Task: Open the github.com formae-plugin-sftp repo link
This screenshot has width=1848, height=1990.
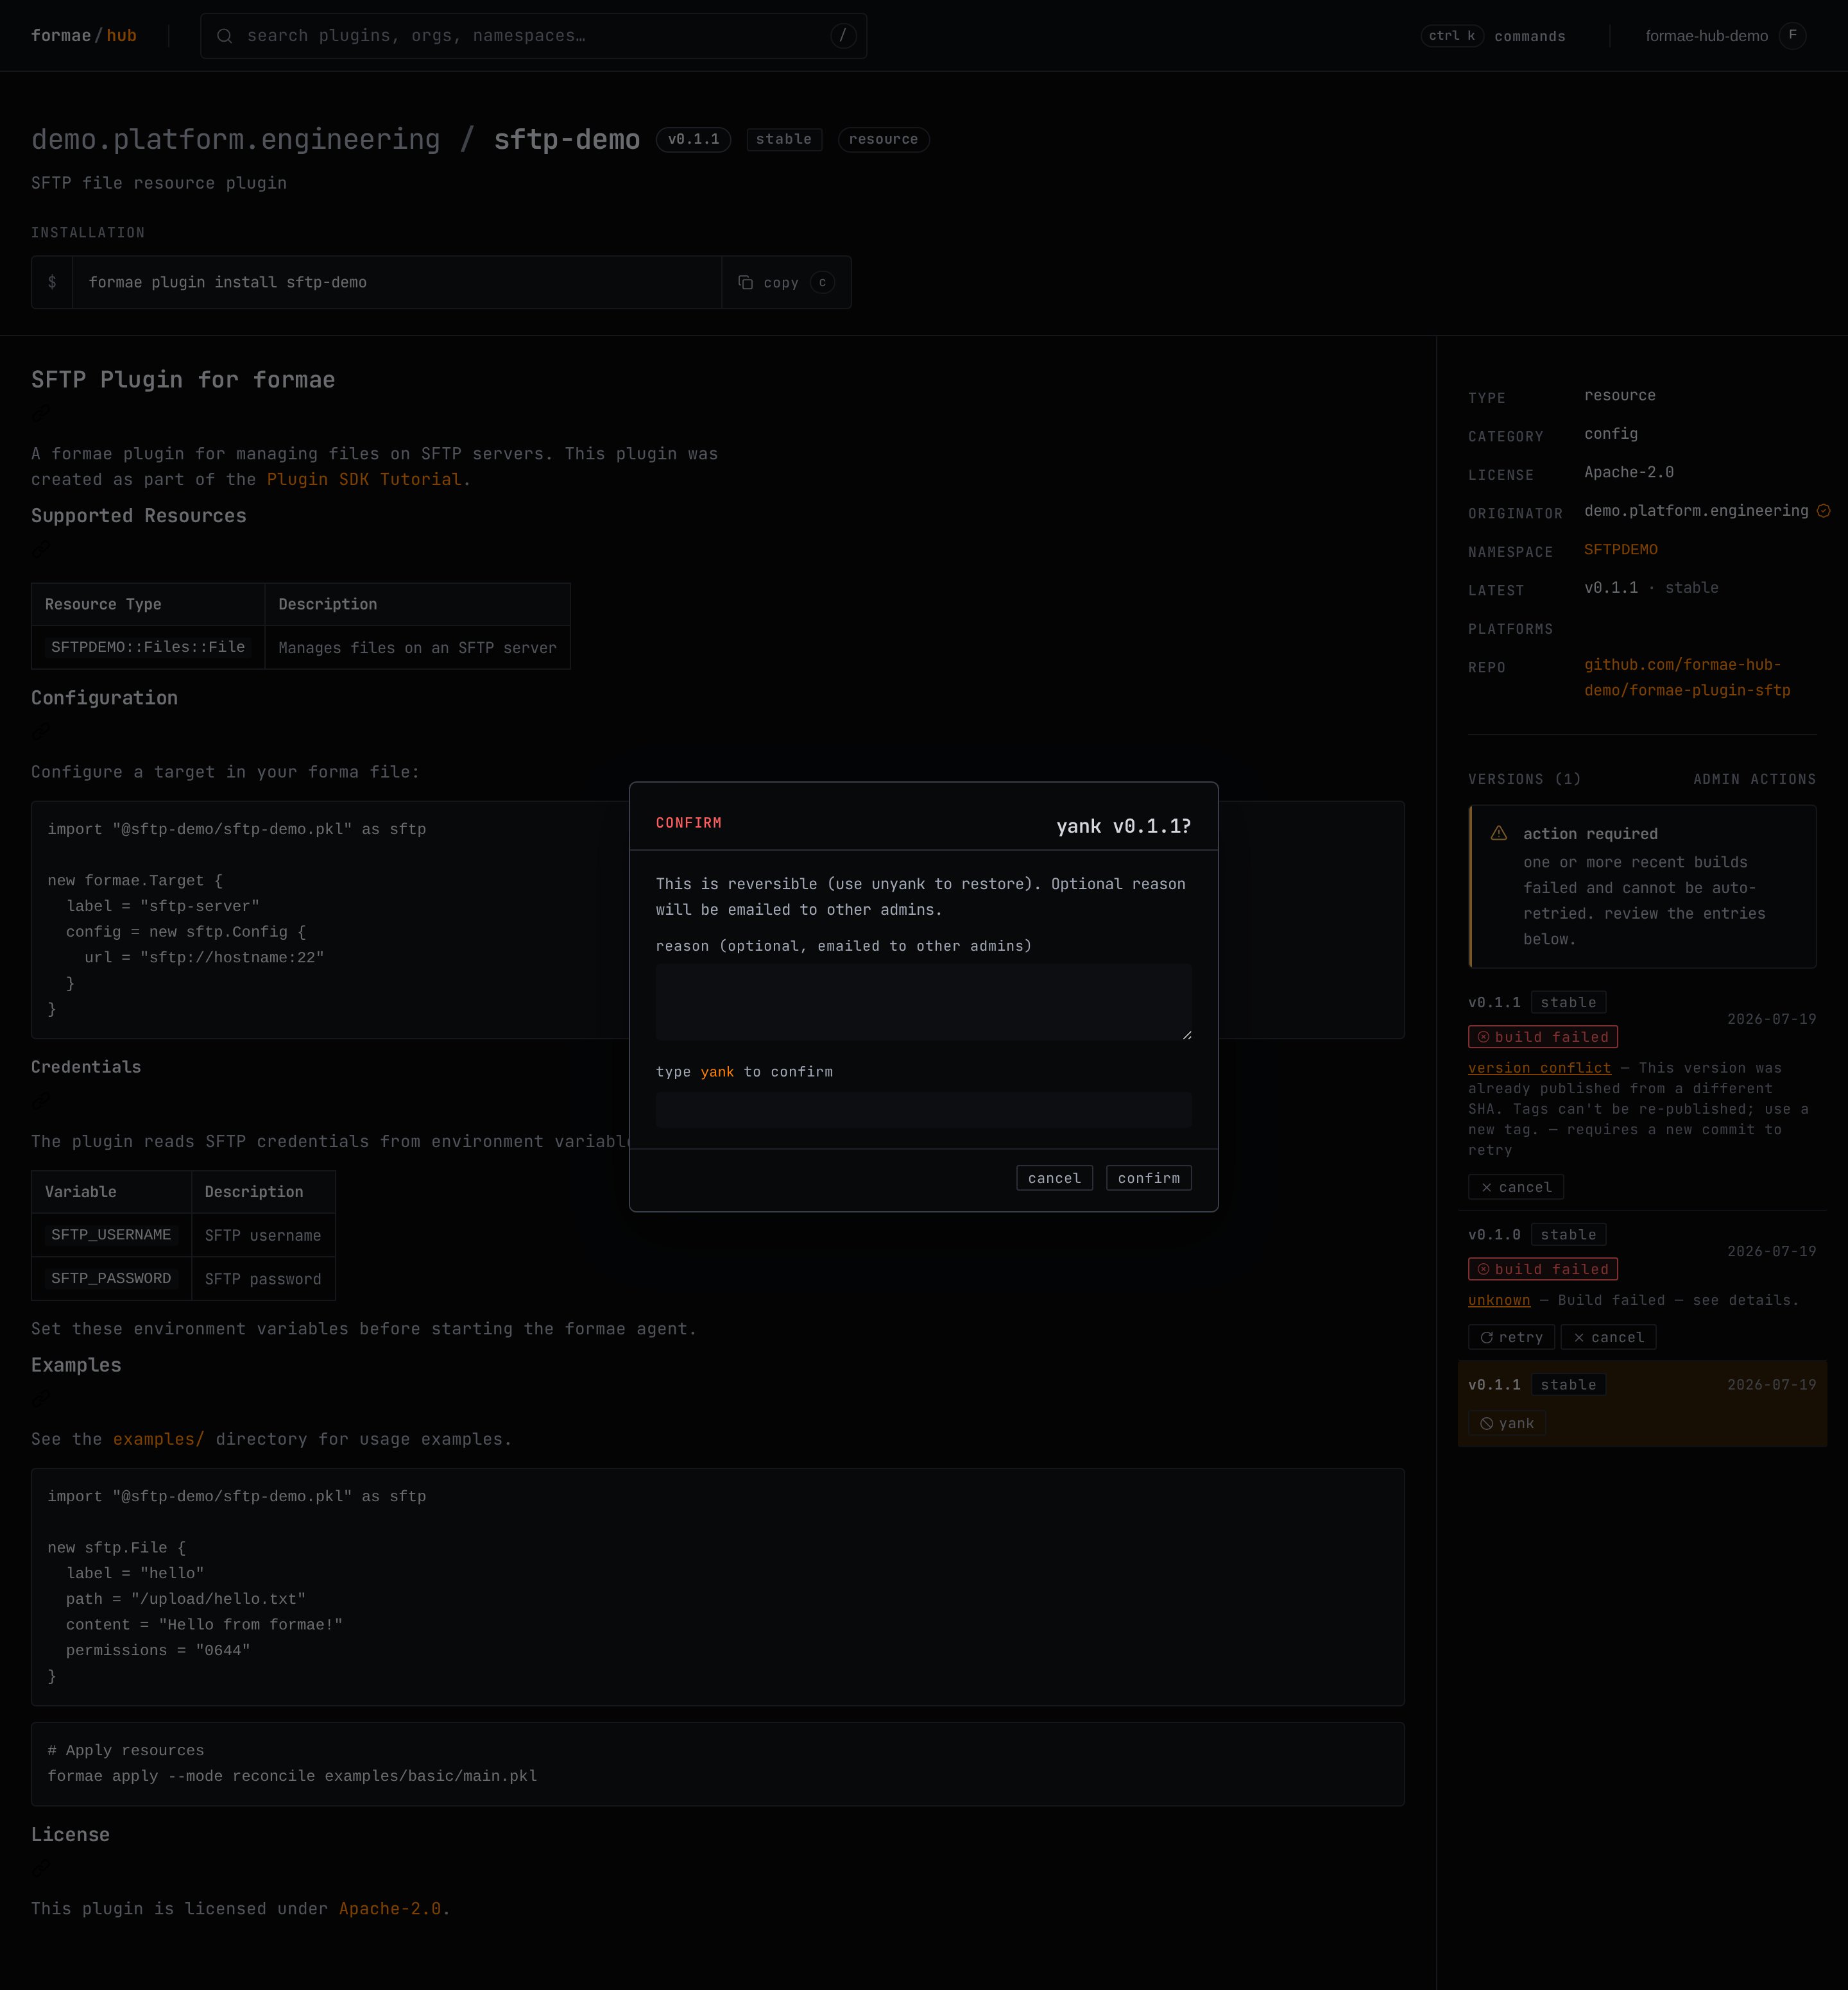Action: point(1687,677)
